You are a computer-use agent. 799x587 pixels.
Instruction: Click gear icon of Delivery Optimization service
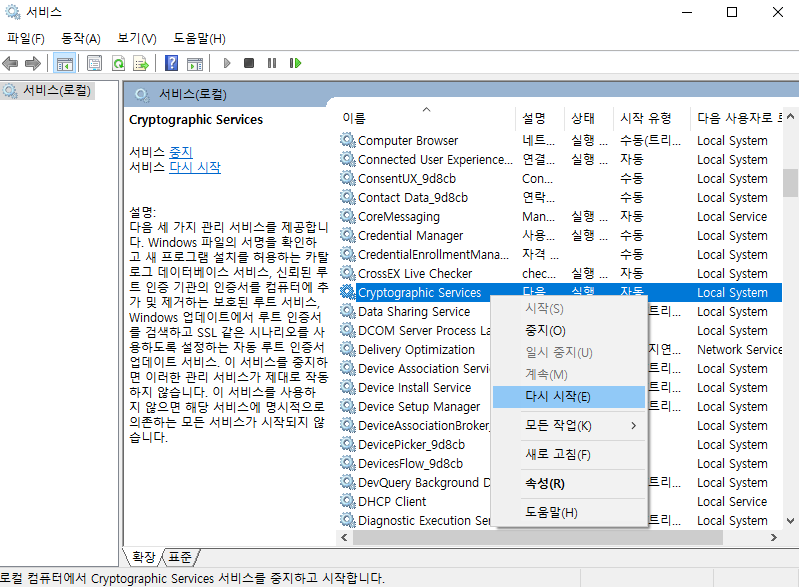[x=348, y=349]
